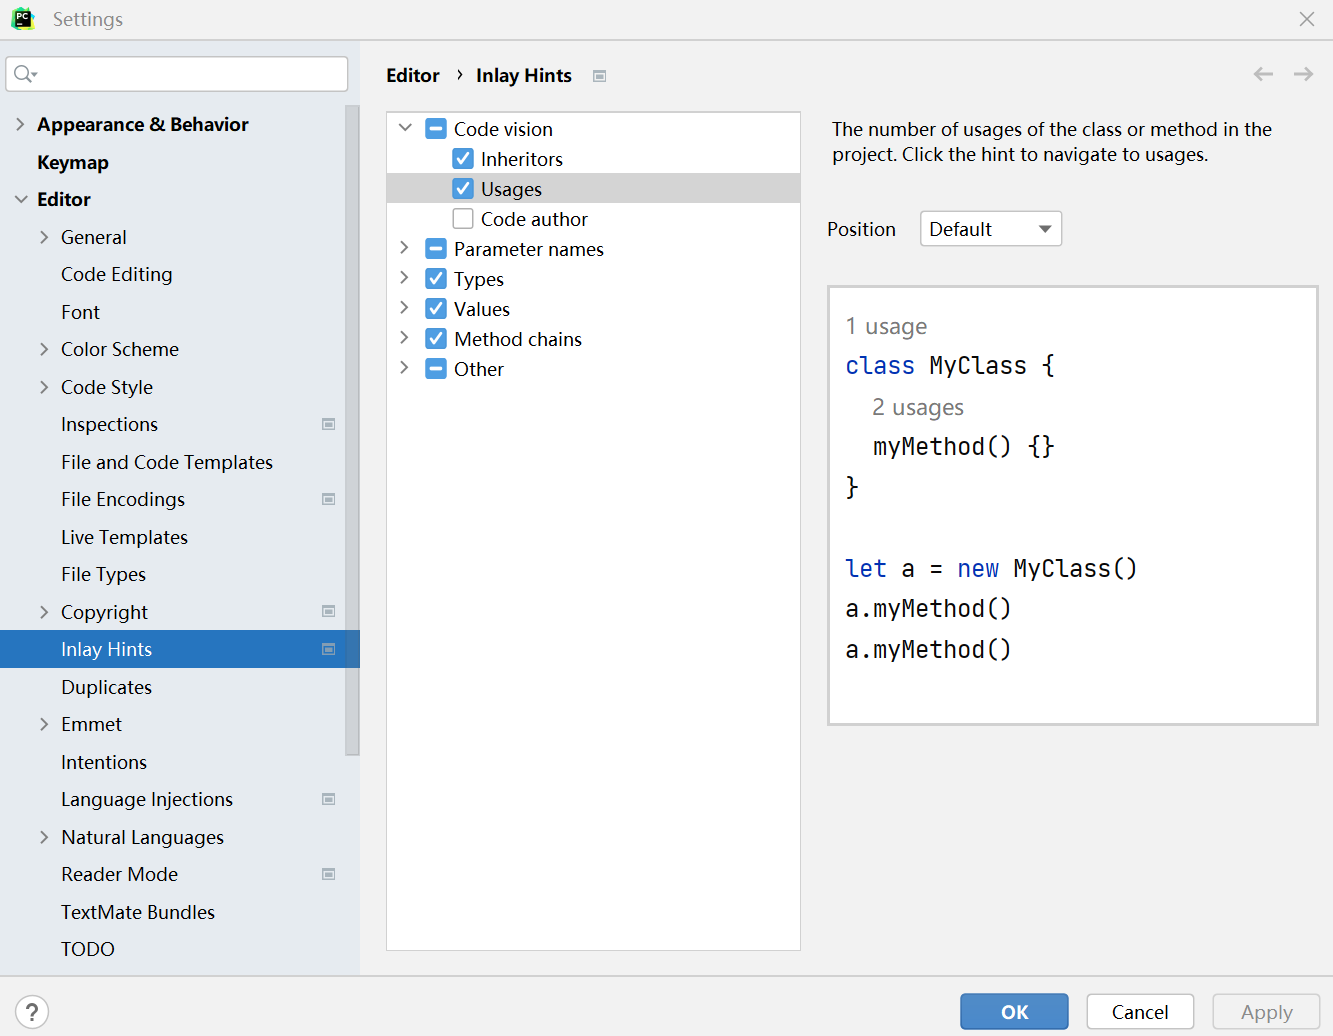Screen dimensions: 1333x1036
Task: Navigate back with the left arrow
Action: (x=1263, y=74)
